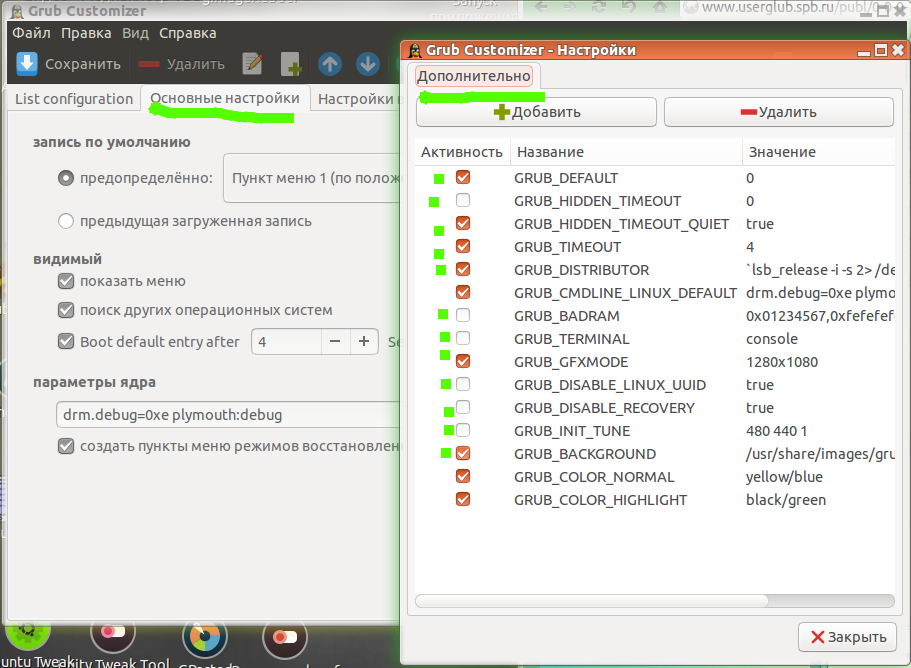Sort by Активность column header

click(x=462, y=152)
